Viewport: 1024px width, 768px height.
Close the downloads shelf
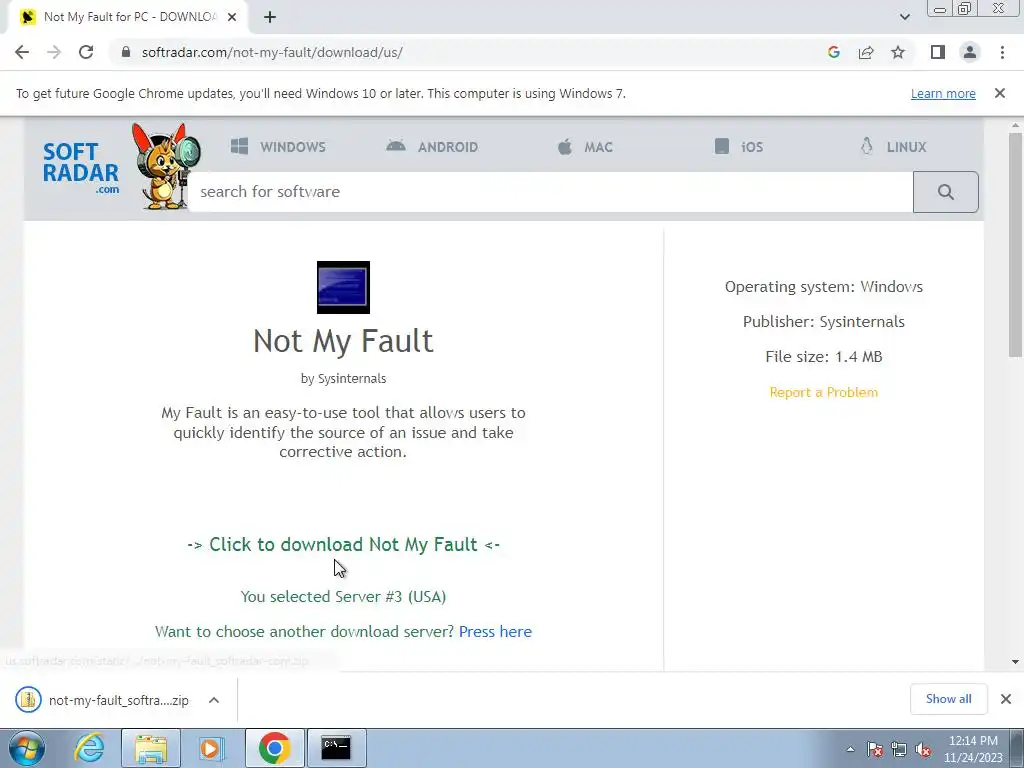coord(1006,699)
